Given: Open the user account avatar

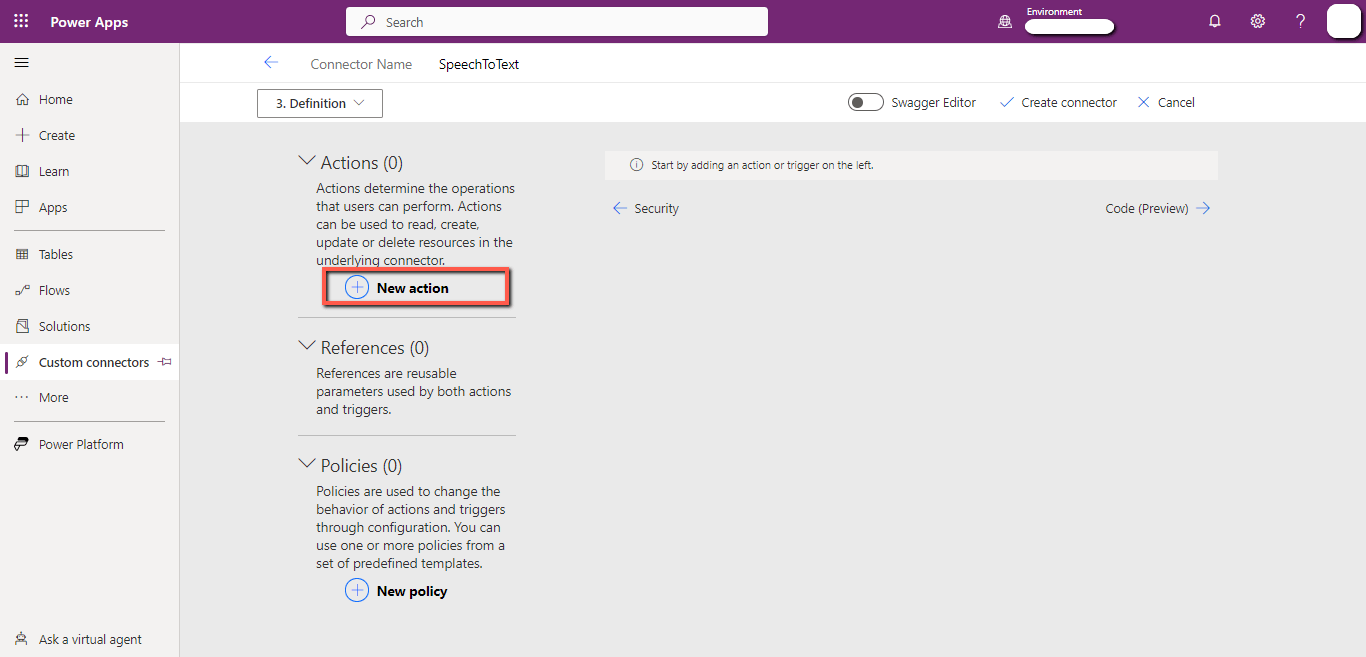Looking at the screenshot, I should click(1343, 21).
